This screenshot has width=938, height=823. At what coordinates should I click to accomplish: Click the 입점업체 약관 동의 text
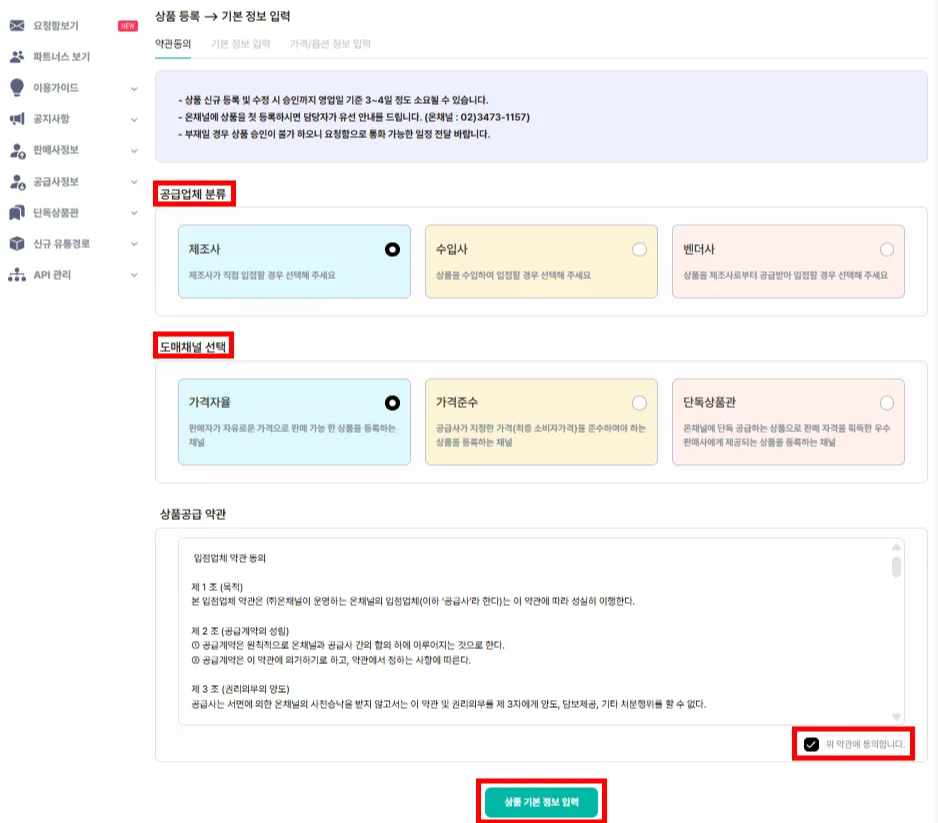tap(230, 558)
